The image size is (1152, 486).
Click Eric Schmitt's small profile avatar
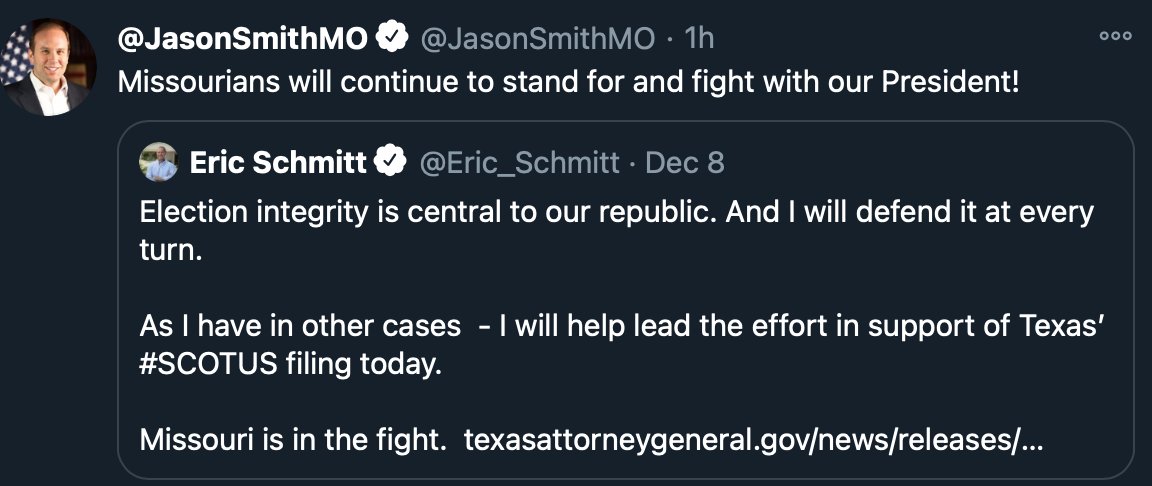click(x=158, y=162)
